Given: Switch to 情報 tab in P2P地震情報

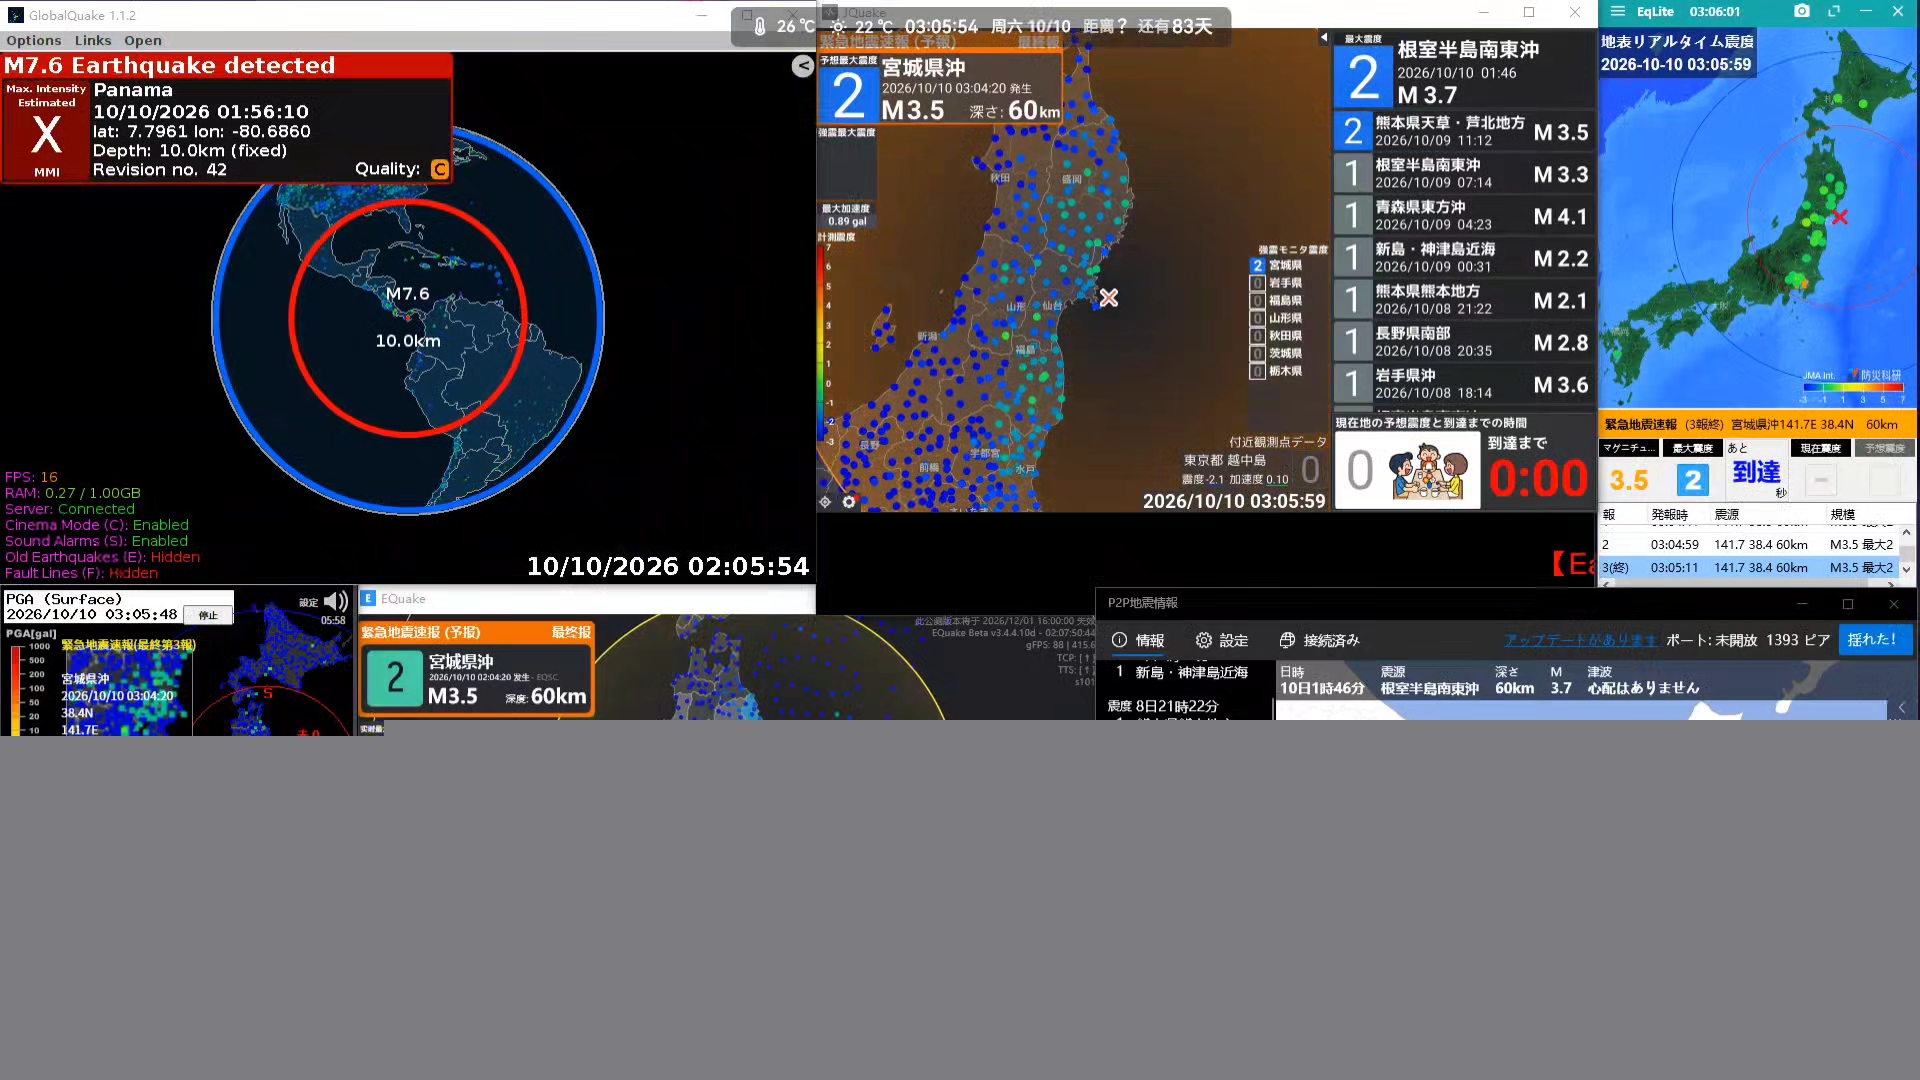Looking at the screenshot, I should click(x=1138, y=640).
